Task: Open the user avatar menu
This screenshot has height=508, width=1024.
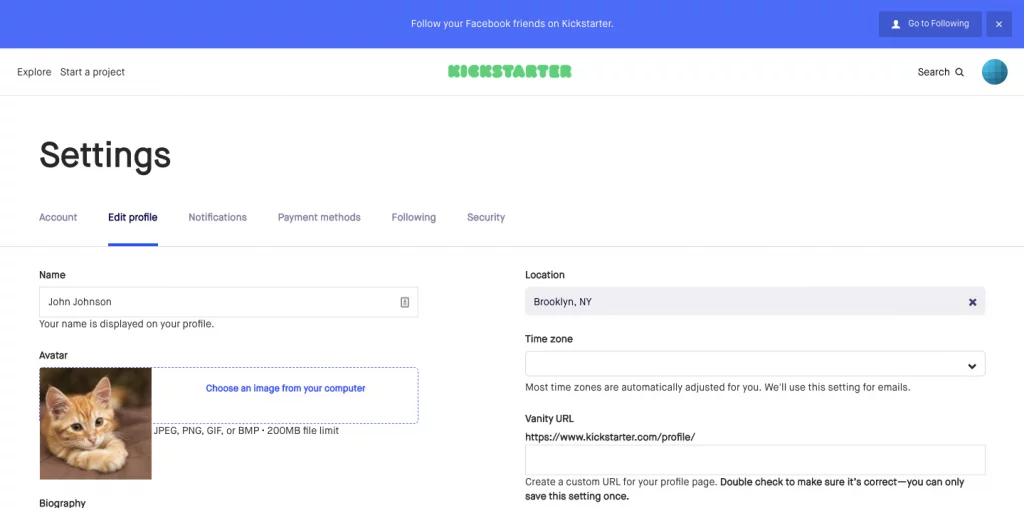Action: 995,72
